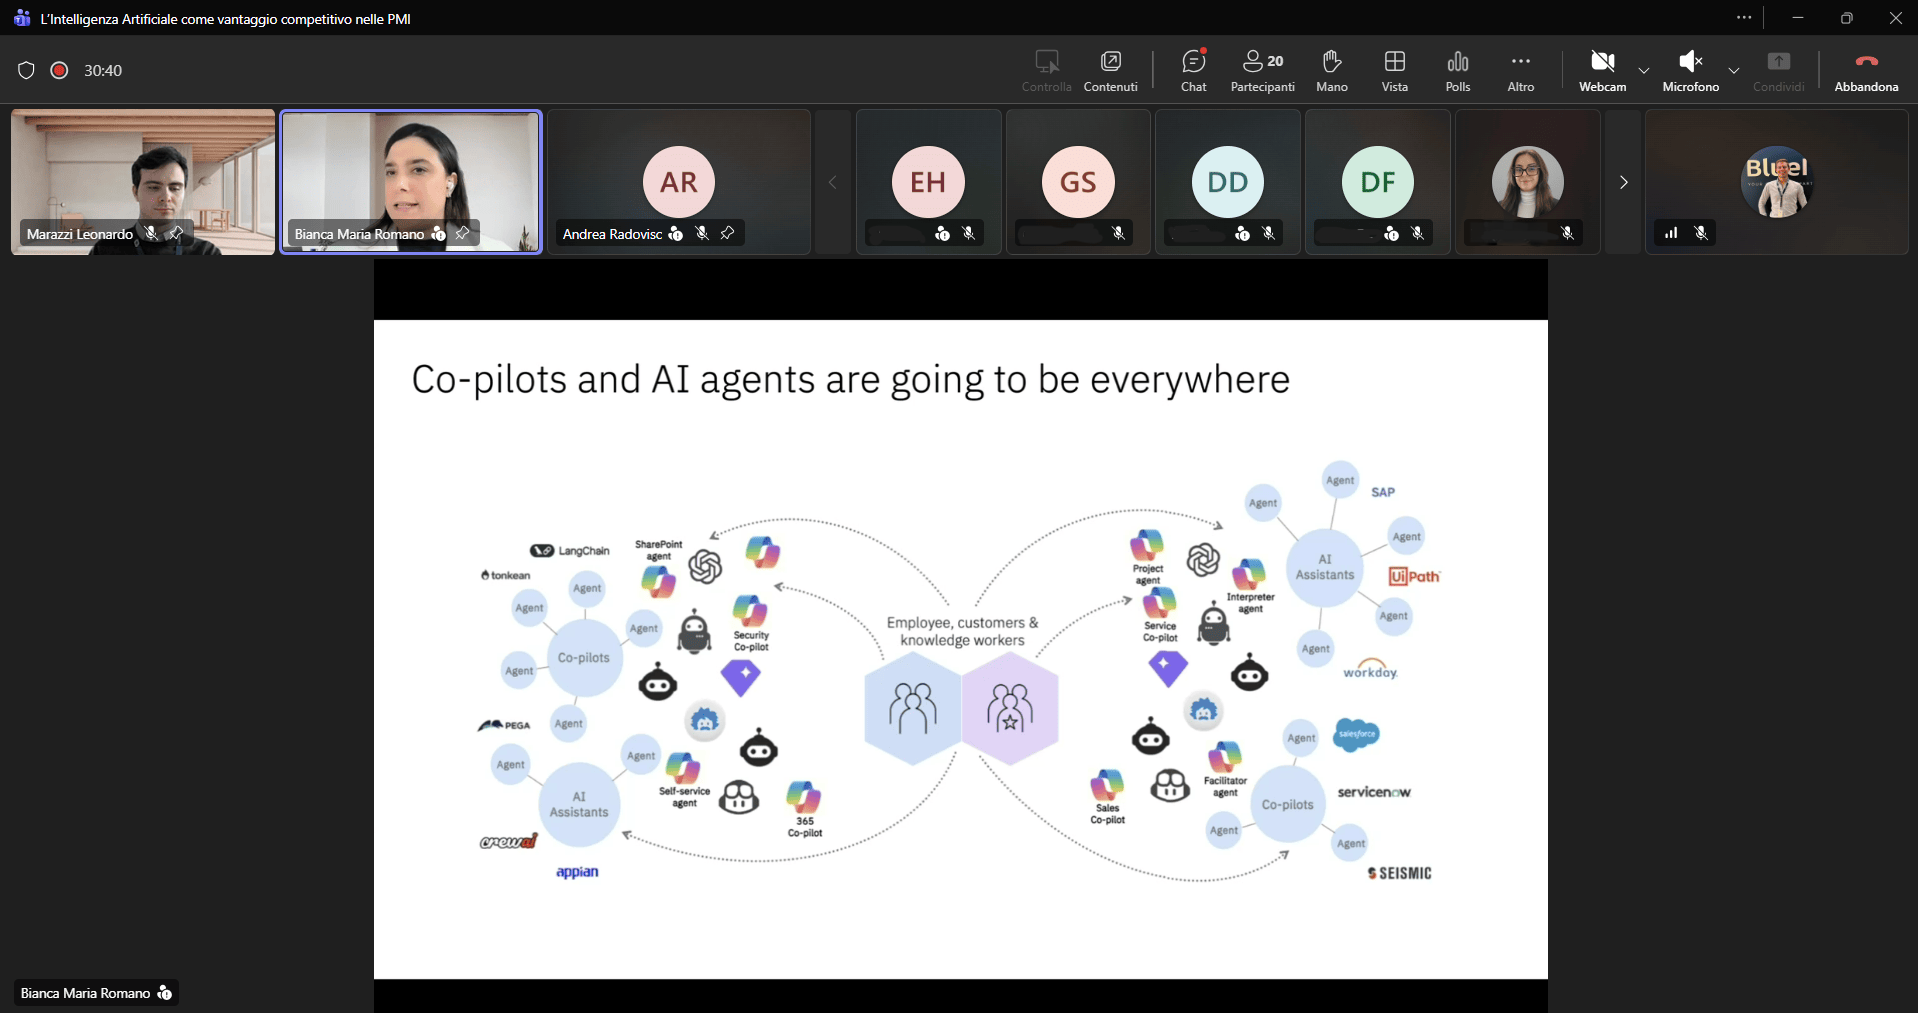Select the AR avatar tile
Viewport: 1918px width, 1013px height.
679,182
